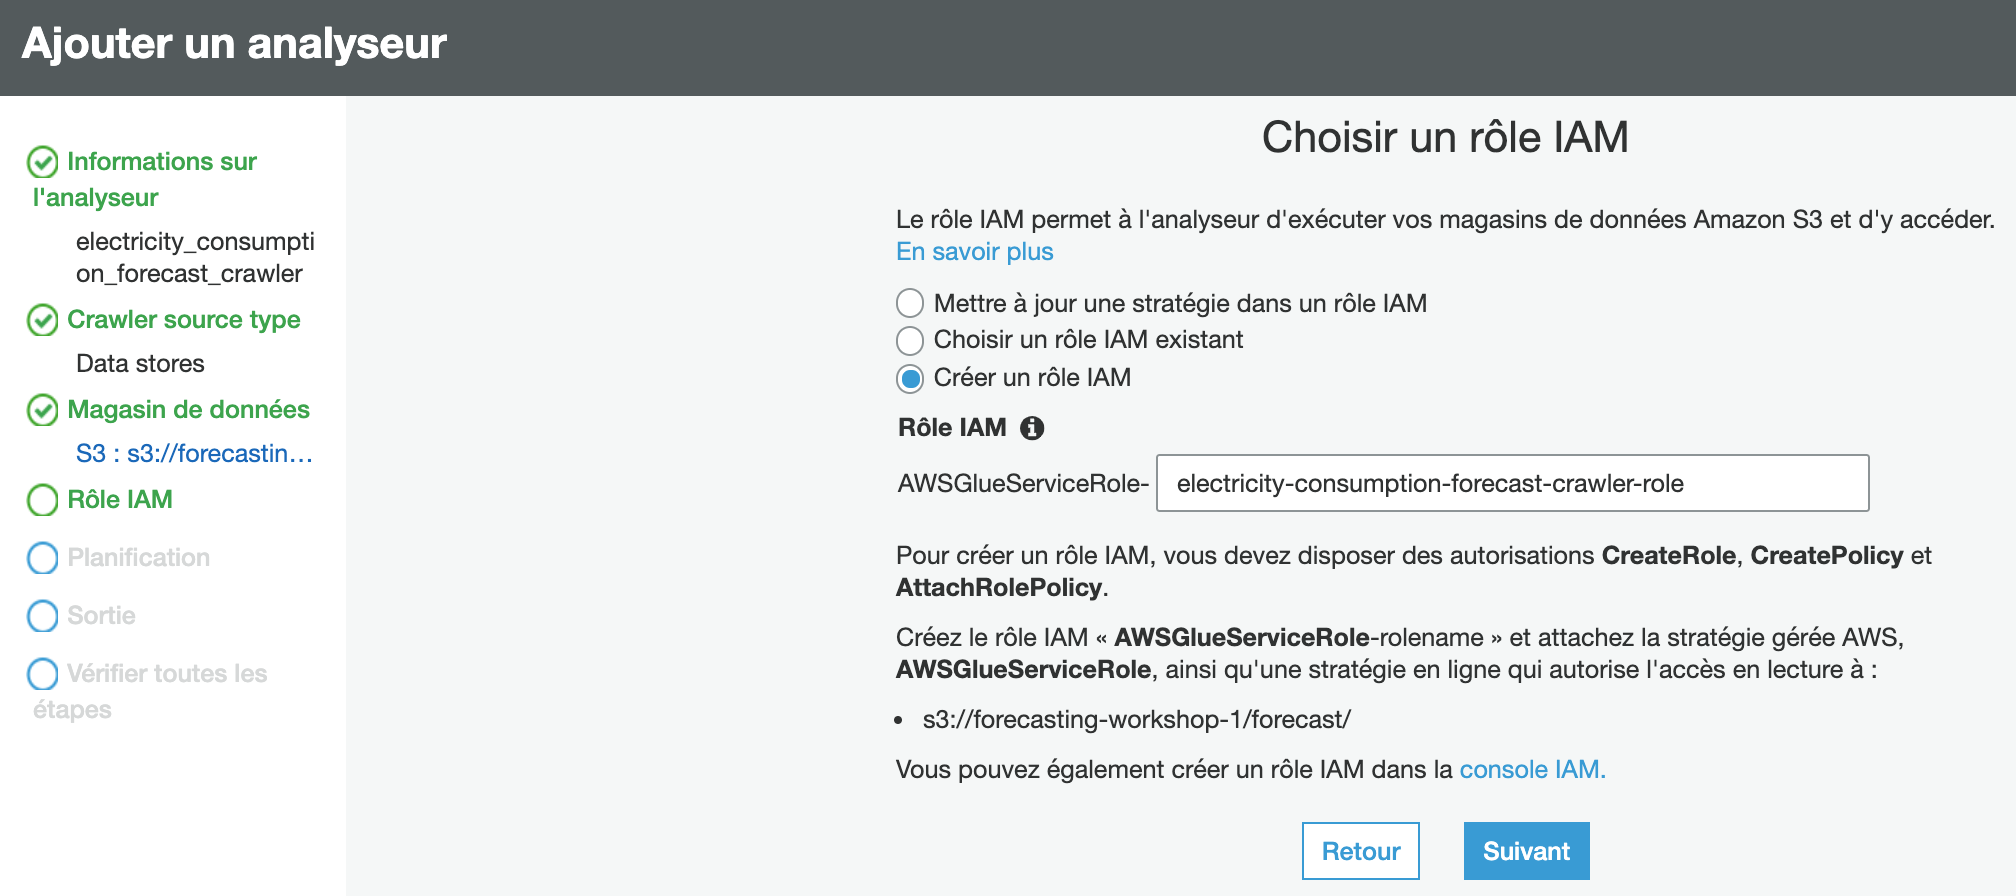
Task: Open the Informations sur l'analyseur step
Action: pyautogui.click(x=161, y=162)
